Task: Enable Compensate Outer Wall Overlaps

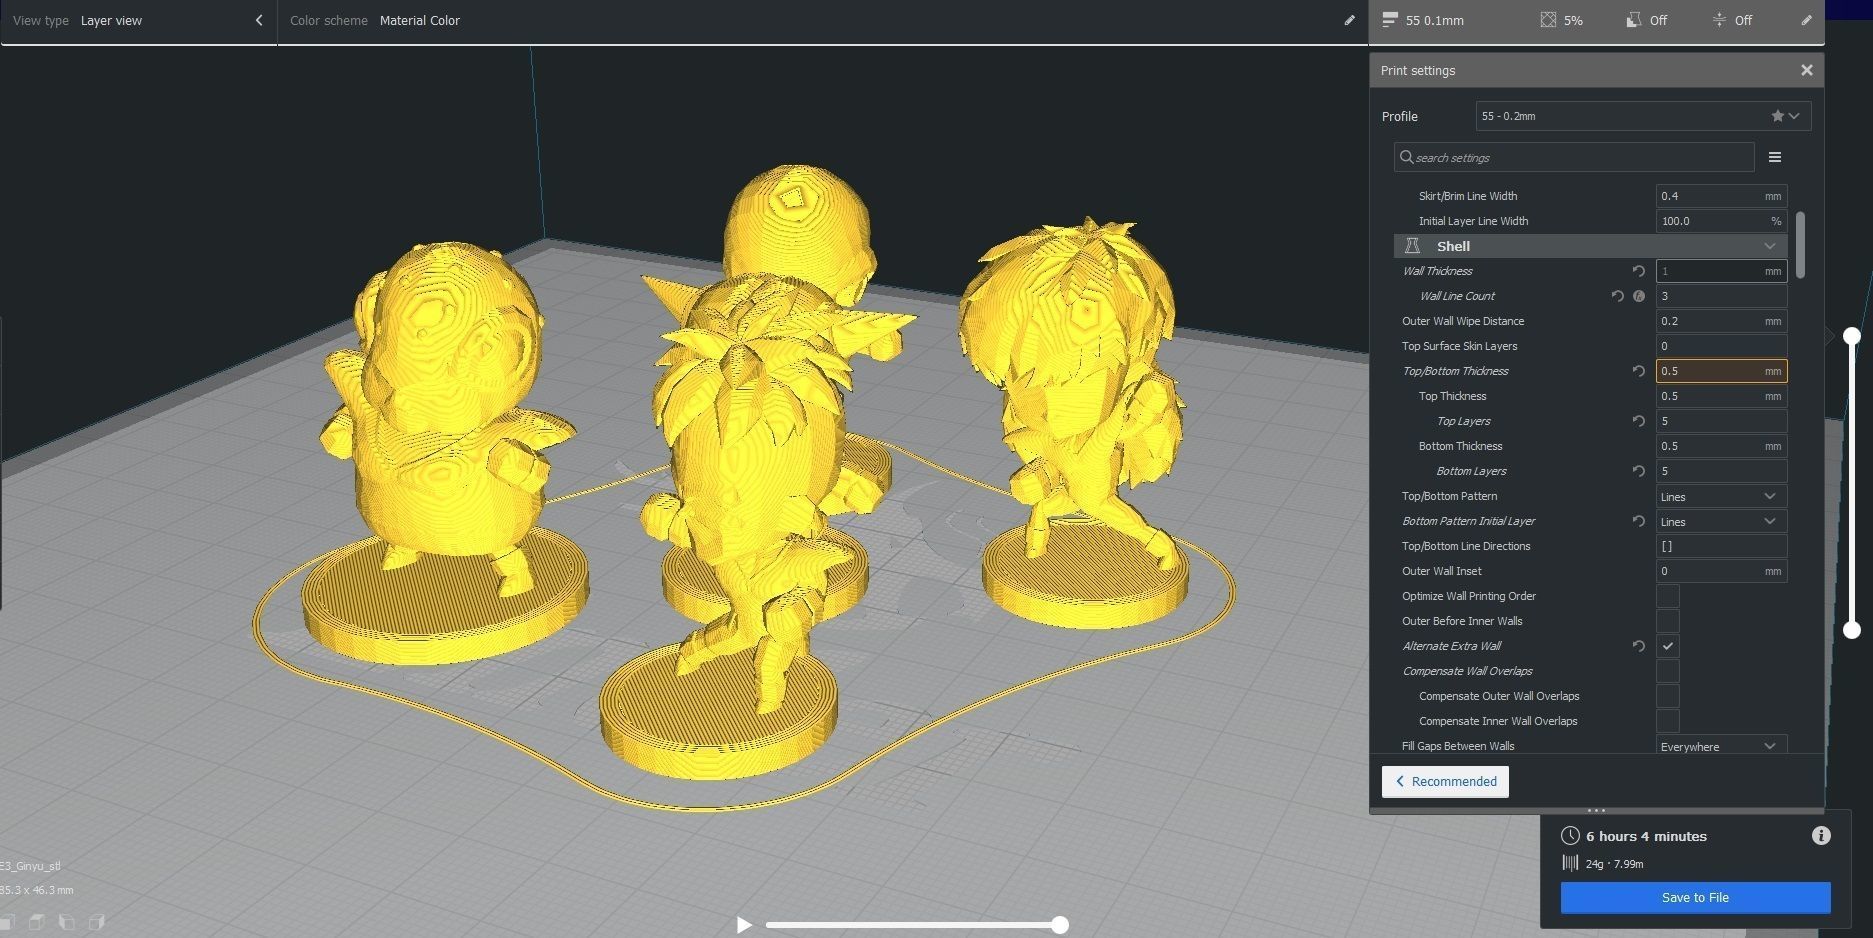Action: [x=1667, y=696]
